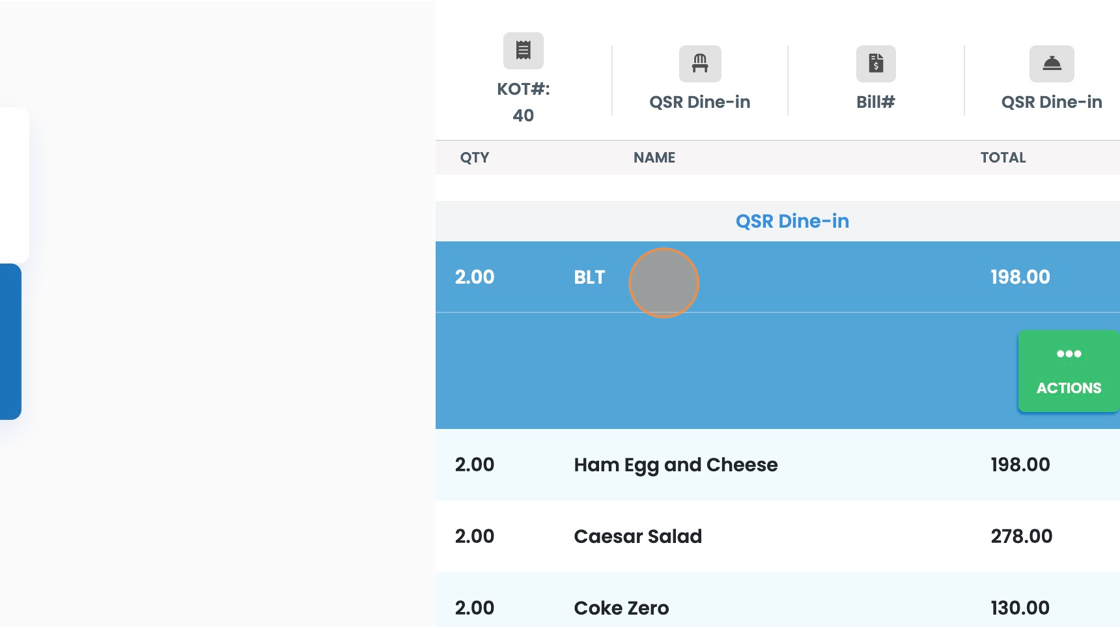Click the Bill# label
This screenshot has width=1120, height=628.
point(876,102)
